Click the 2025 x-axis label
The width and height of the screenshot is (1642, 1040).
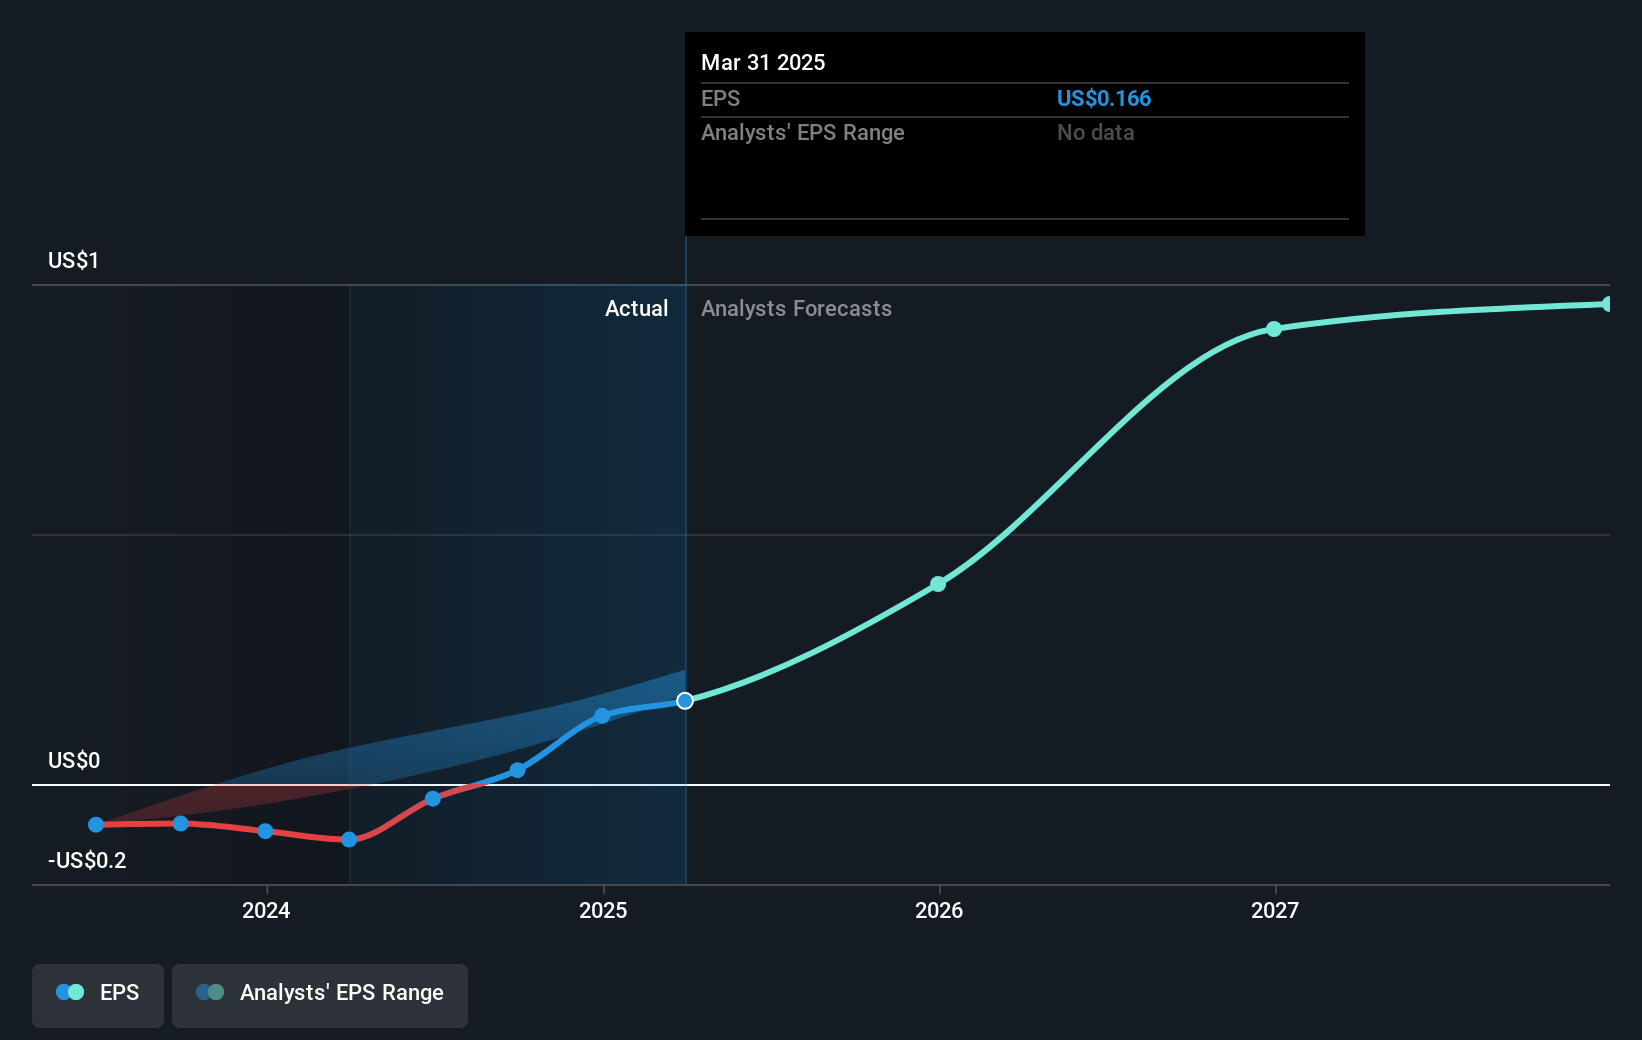(x=603, y=910)
